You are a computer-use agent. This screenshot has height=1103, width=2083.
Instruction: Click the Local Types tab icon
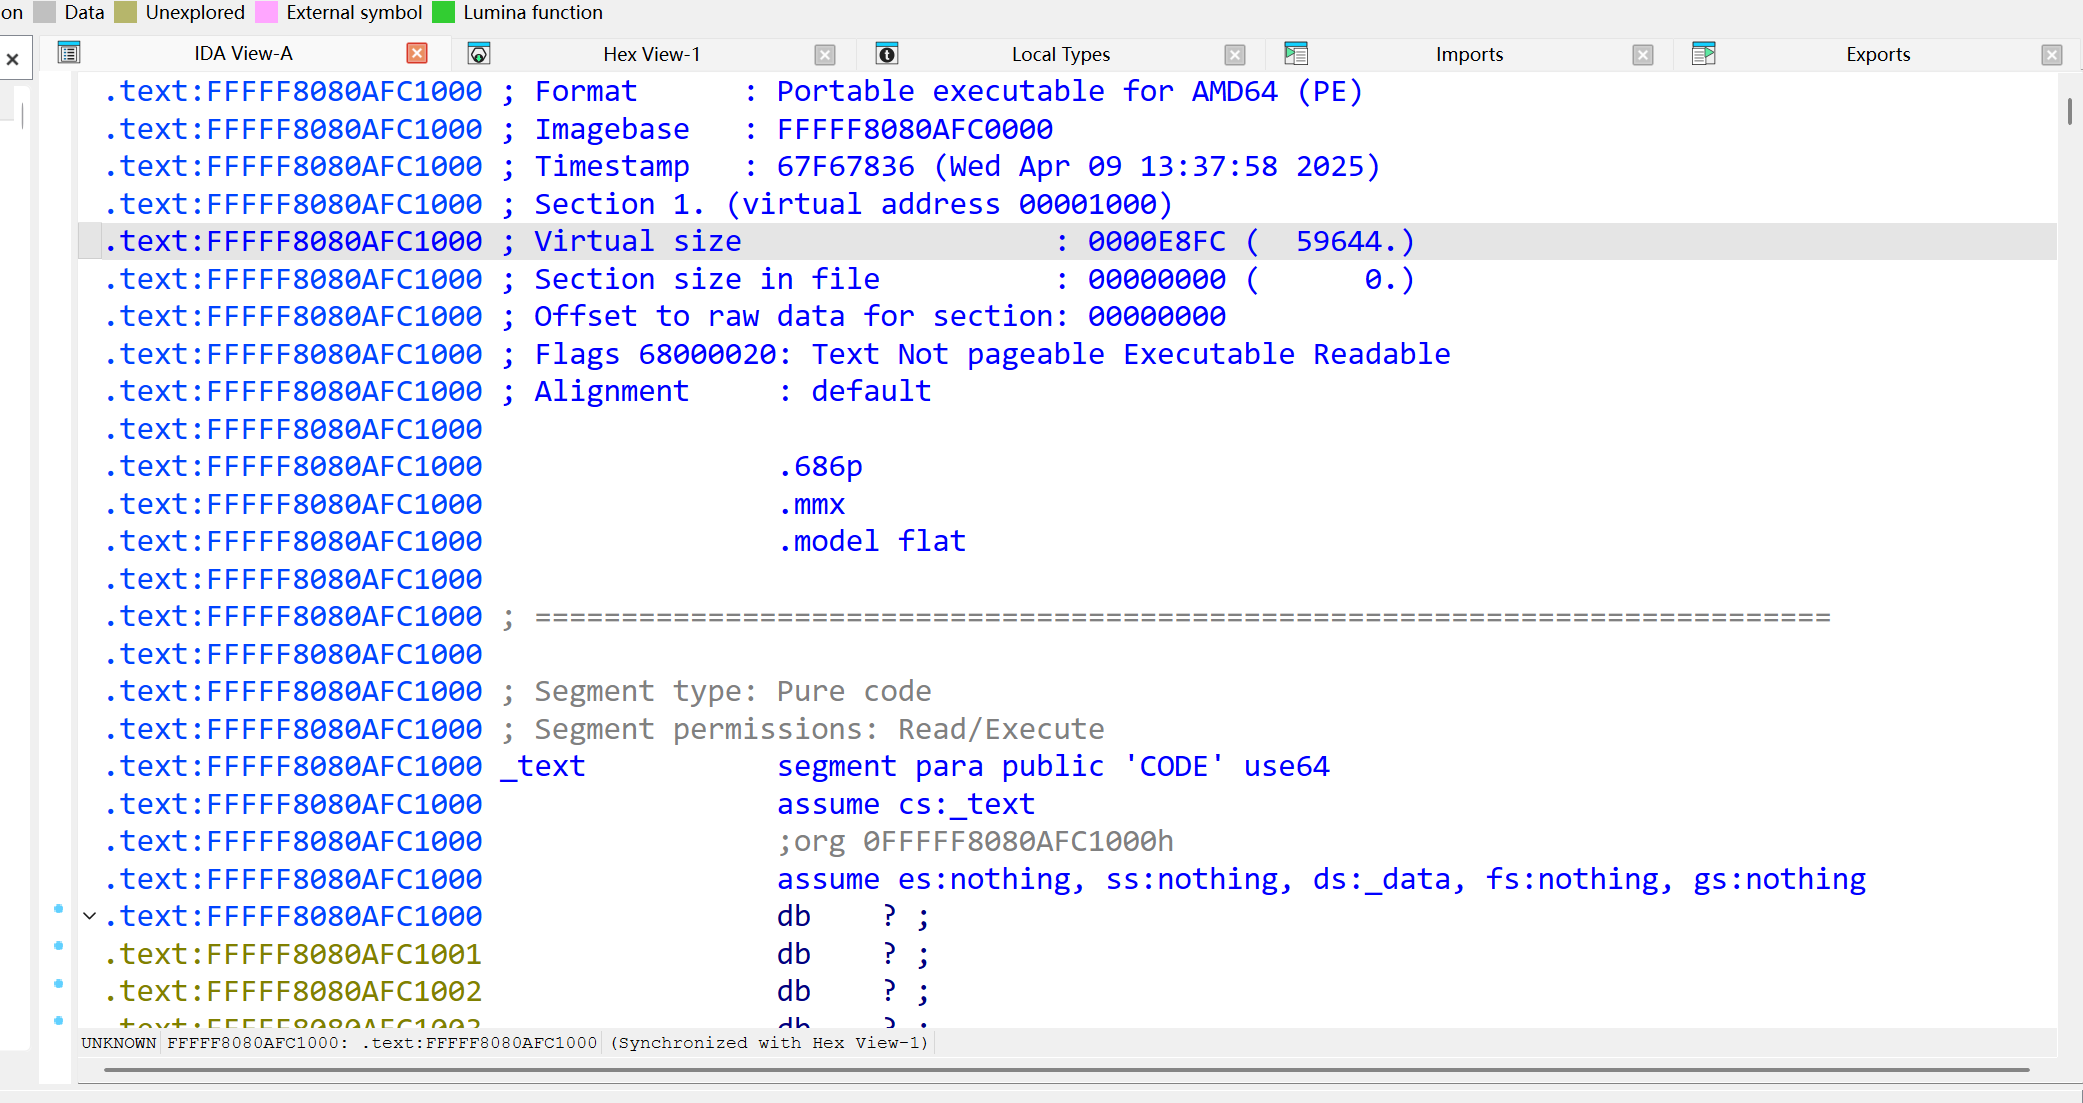pyautogui.click(x=887, y=54)
